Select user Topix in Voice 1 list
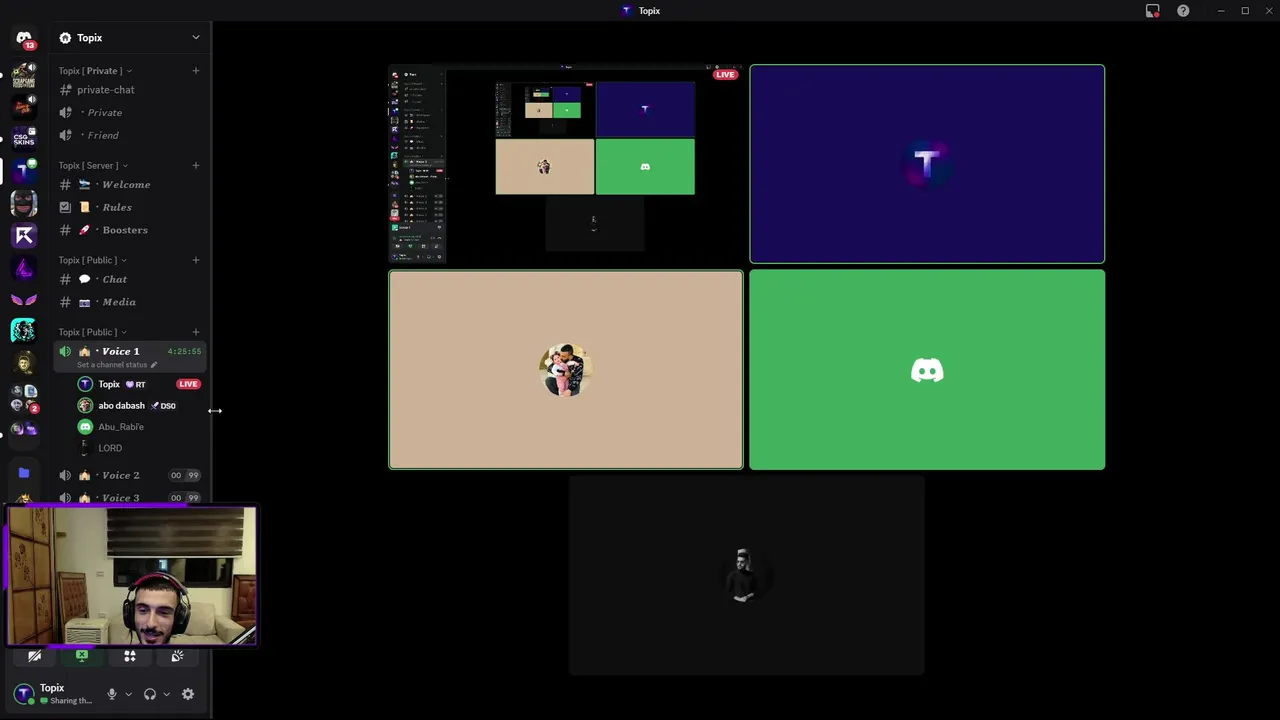This screenshot has width=1280, height=720. pos(139,384)
